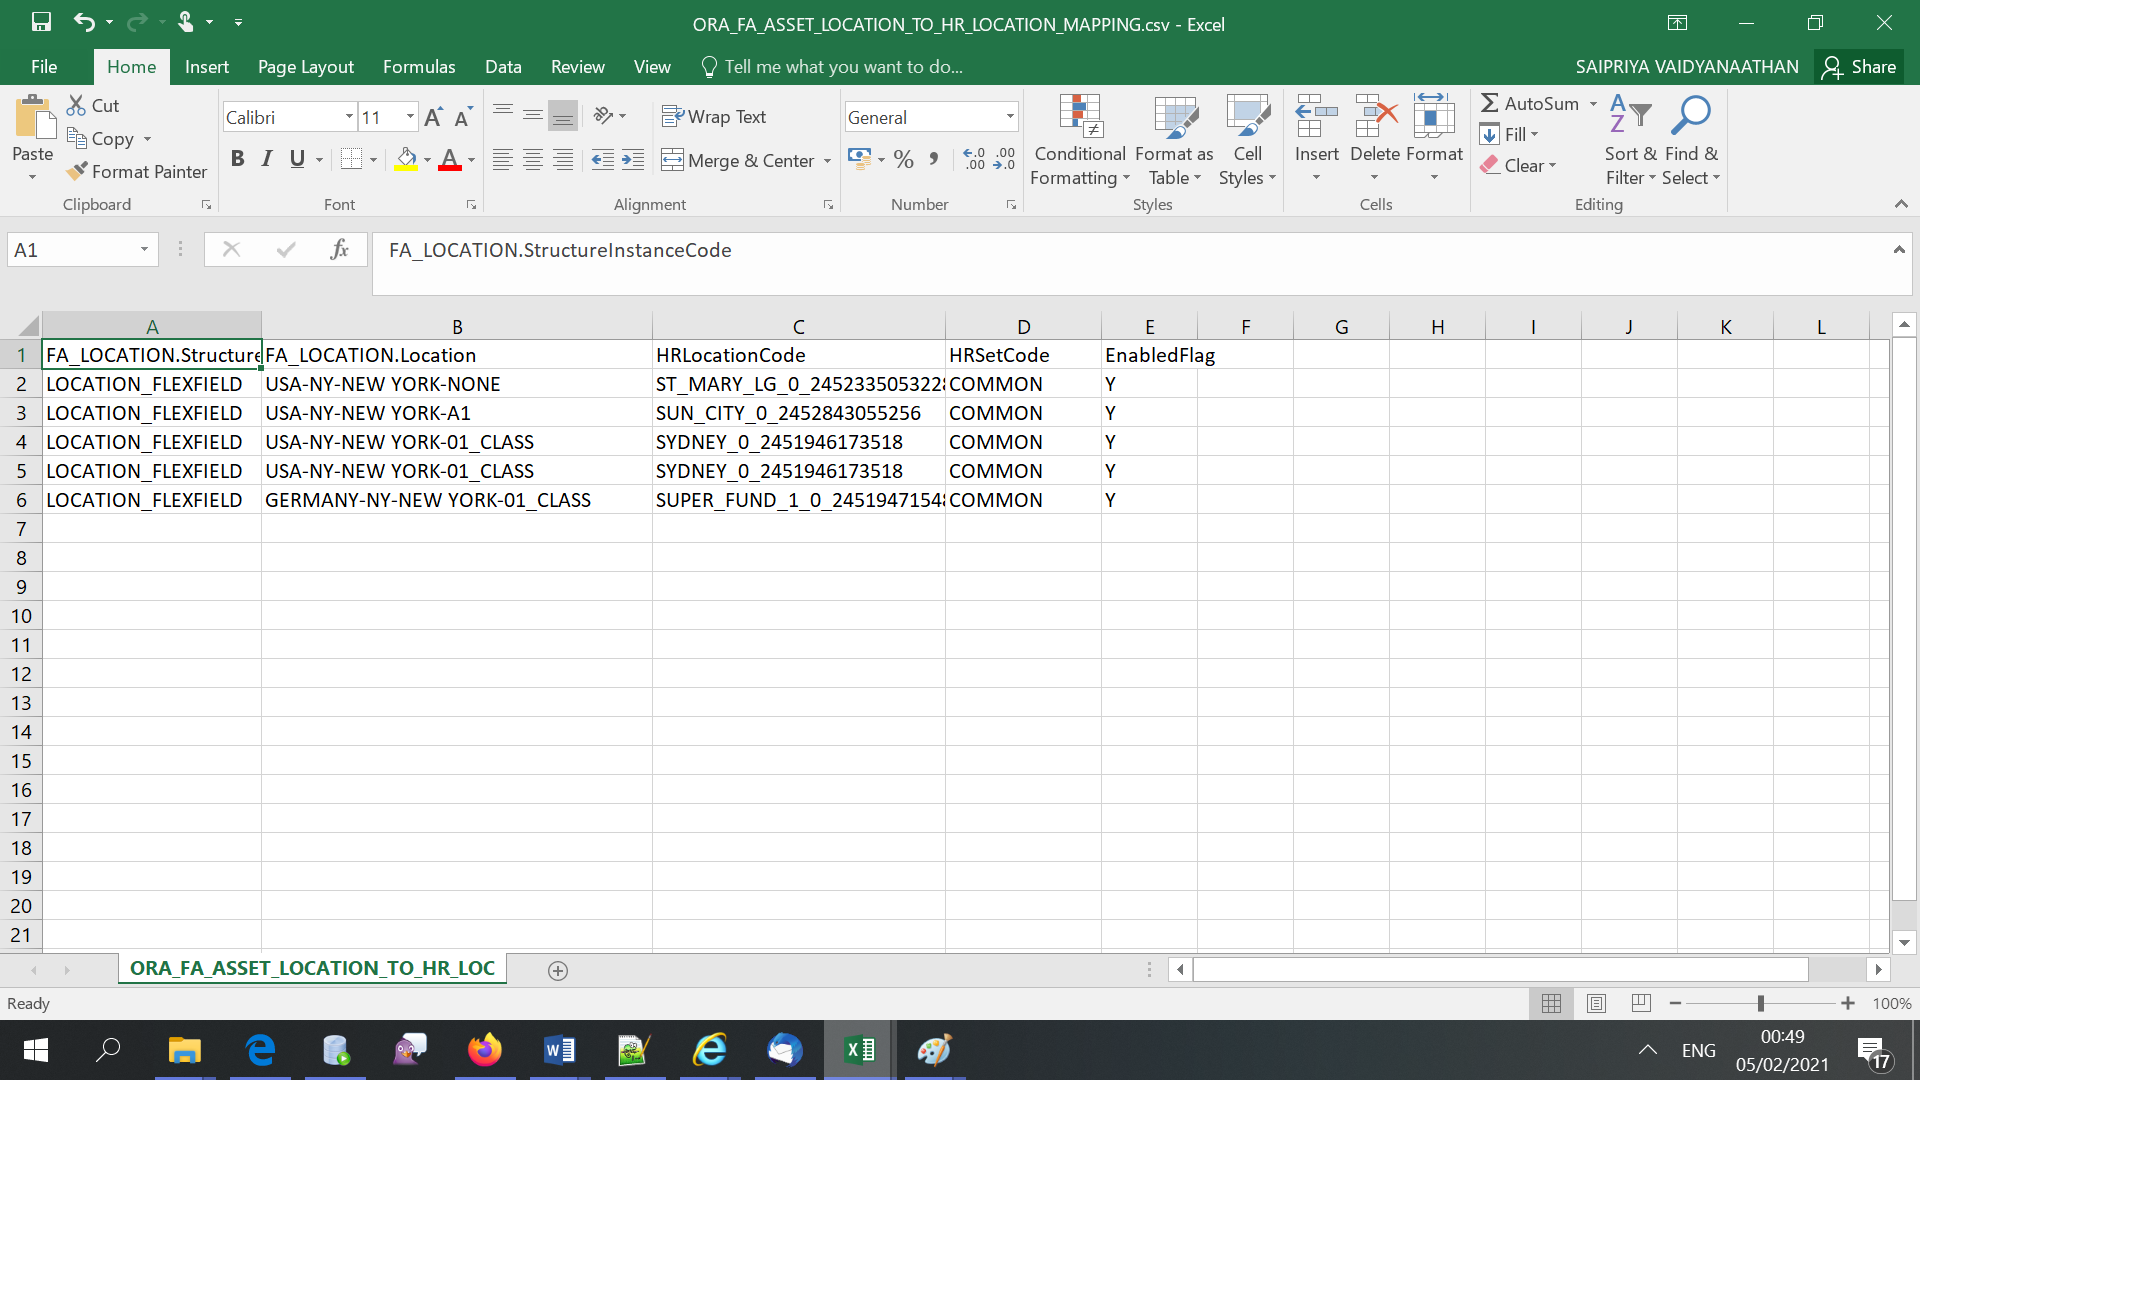The image size is (2147, 1300).
Task: Toggle Bold formatting
Action: [237, 159]
